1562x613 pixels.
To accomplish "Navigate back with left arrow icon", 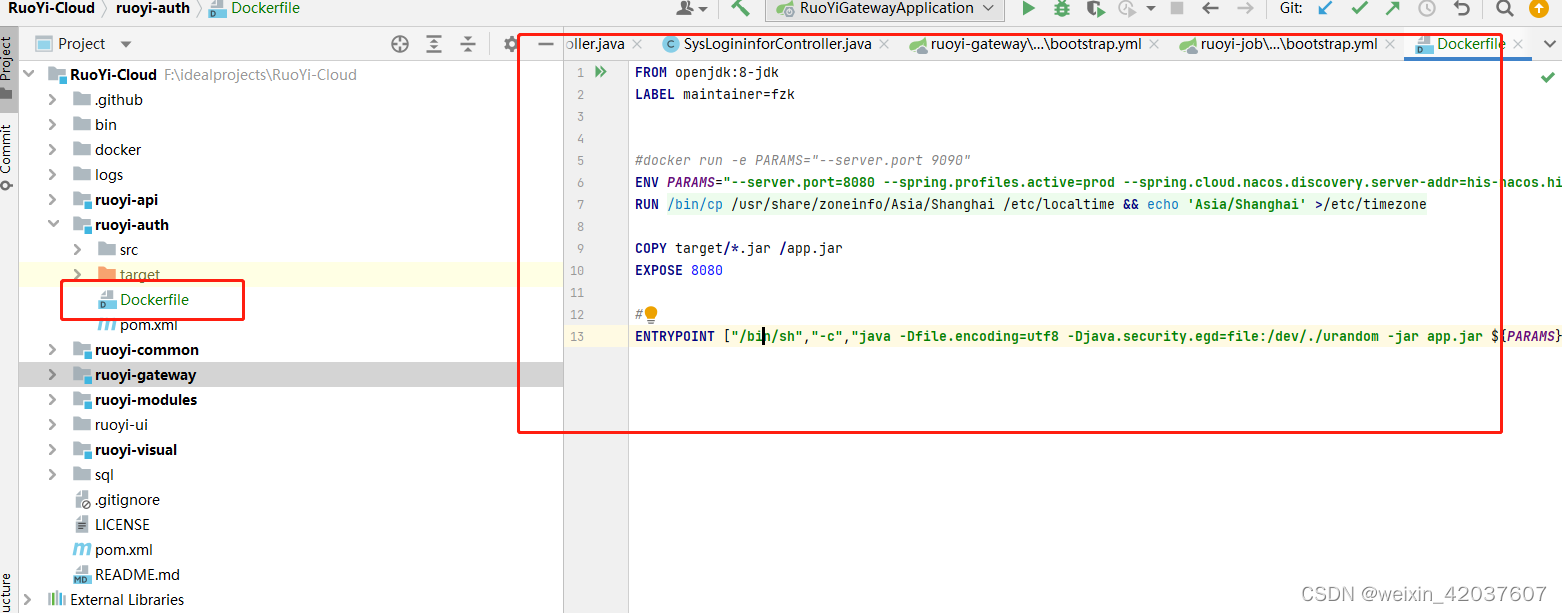I will (1210, 8).
